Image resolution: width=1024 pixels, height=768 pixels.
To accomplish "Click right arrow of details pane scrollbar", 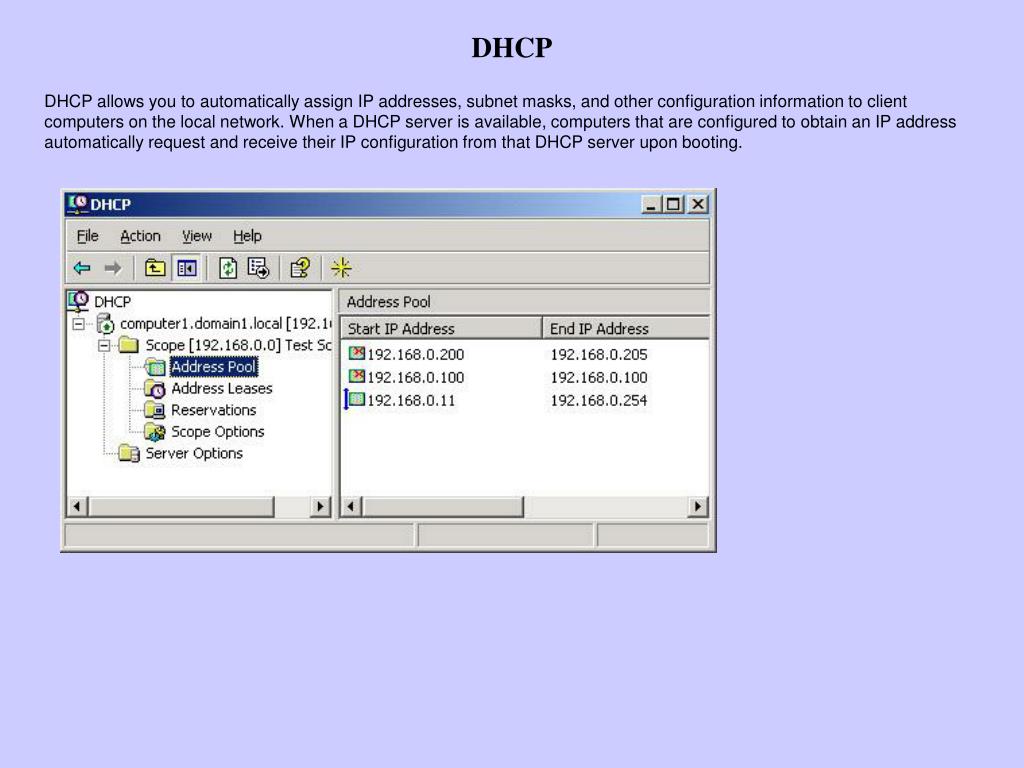I will [697, 506].
